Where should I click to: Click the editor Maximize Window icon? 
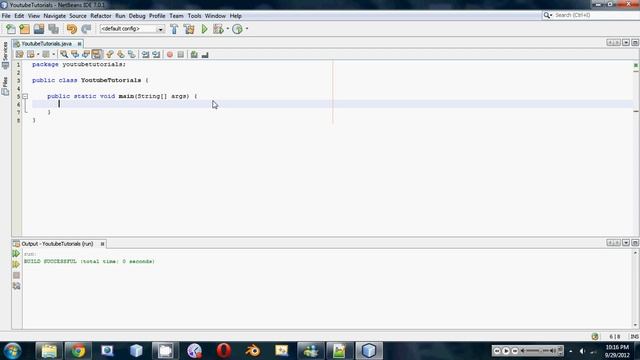click(x=635, y=42)
